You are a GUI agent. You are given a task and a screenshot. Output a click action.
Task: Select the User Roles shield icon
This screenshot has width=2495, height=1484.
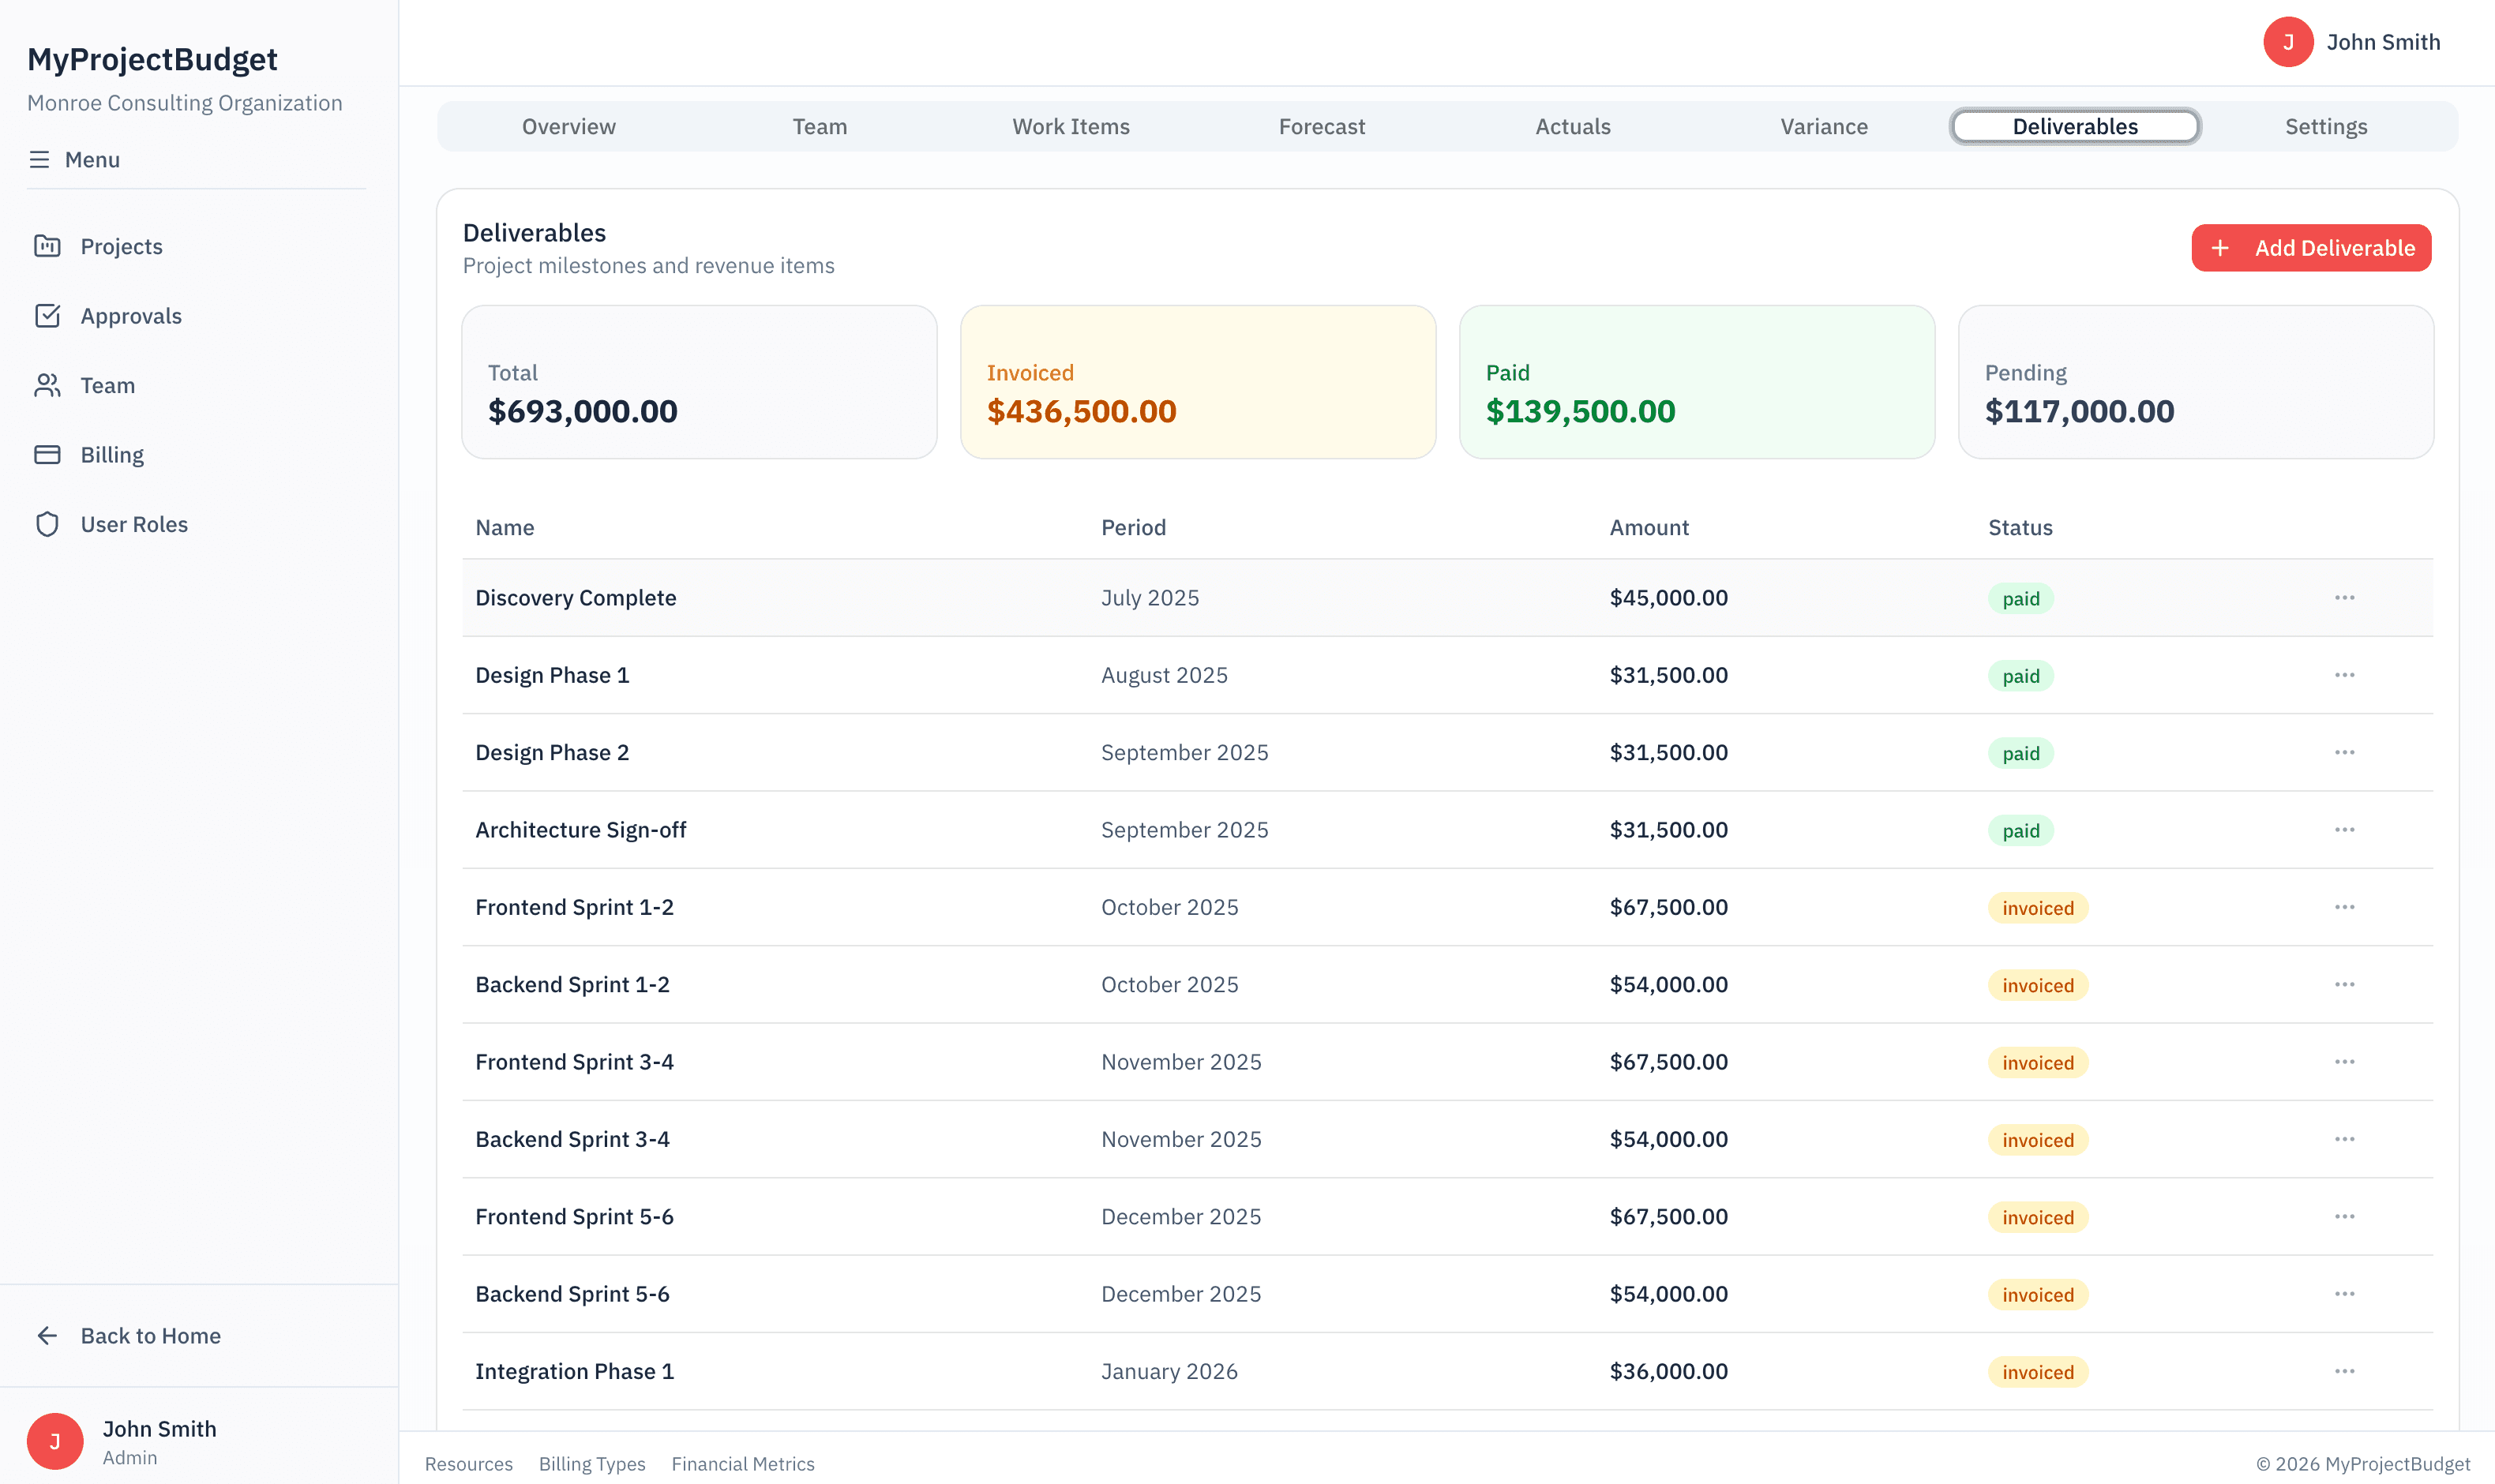click(x=48, y=523)
